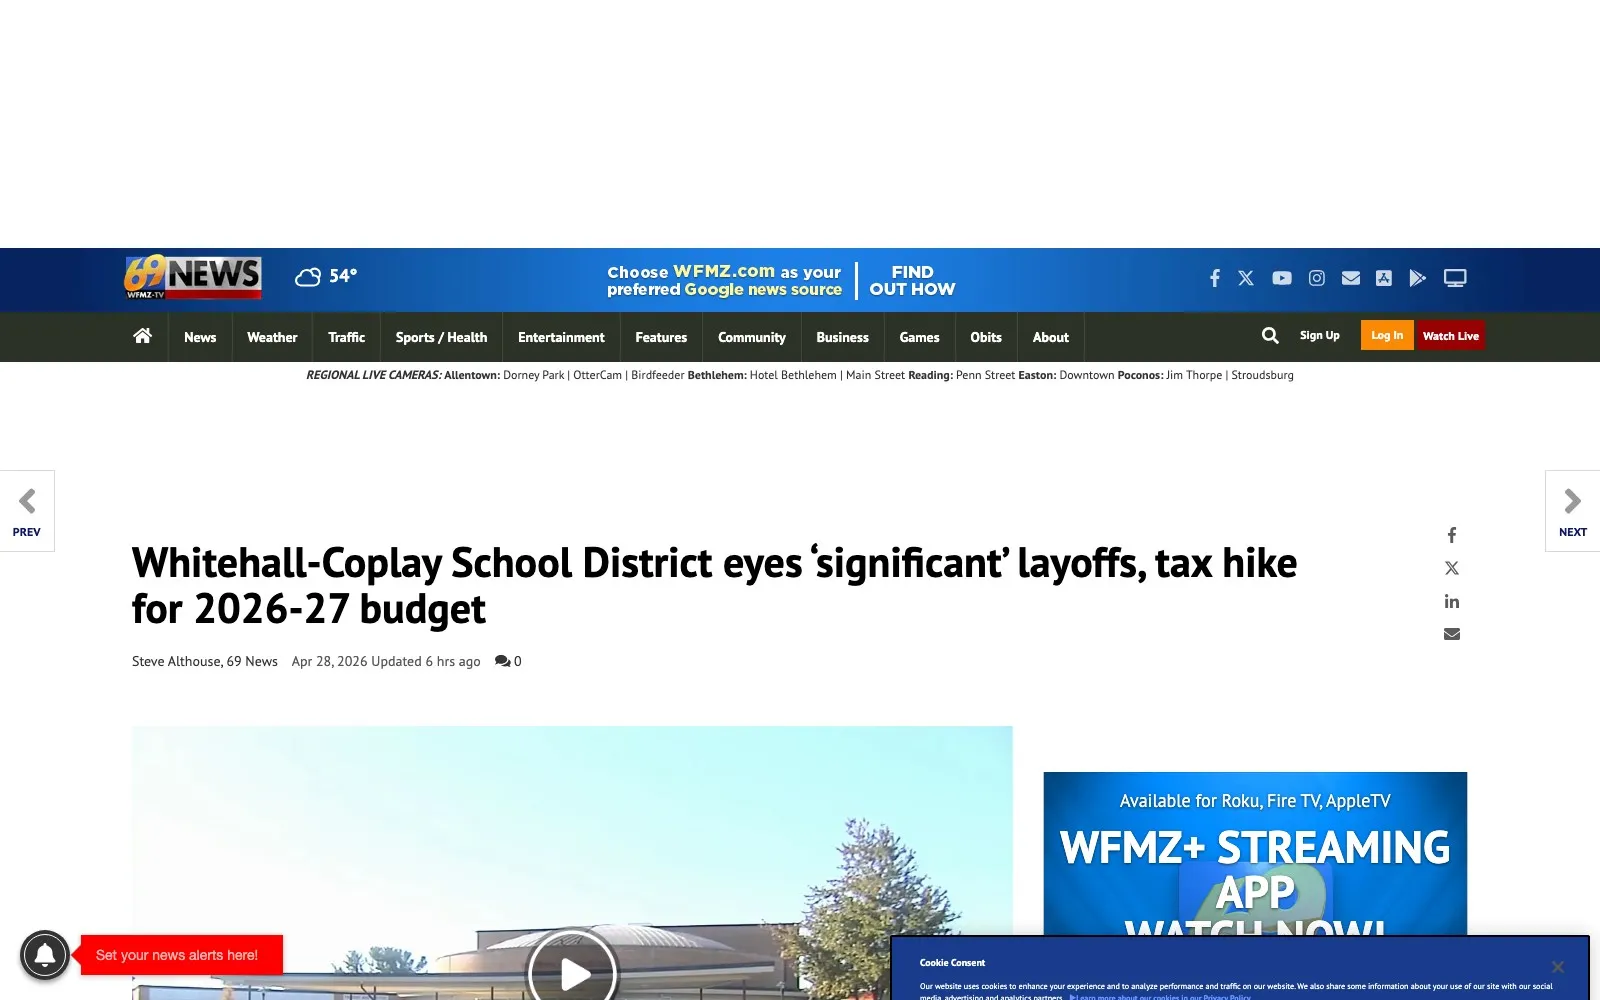This screenshot has height=1000, width=1600.
Task: Click author Steve Althouse, 69 News
Action: (205, 661)
